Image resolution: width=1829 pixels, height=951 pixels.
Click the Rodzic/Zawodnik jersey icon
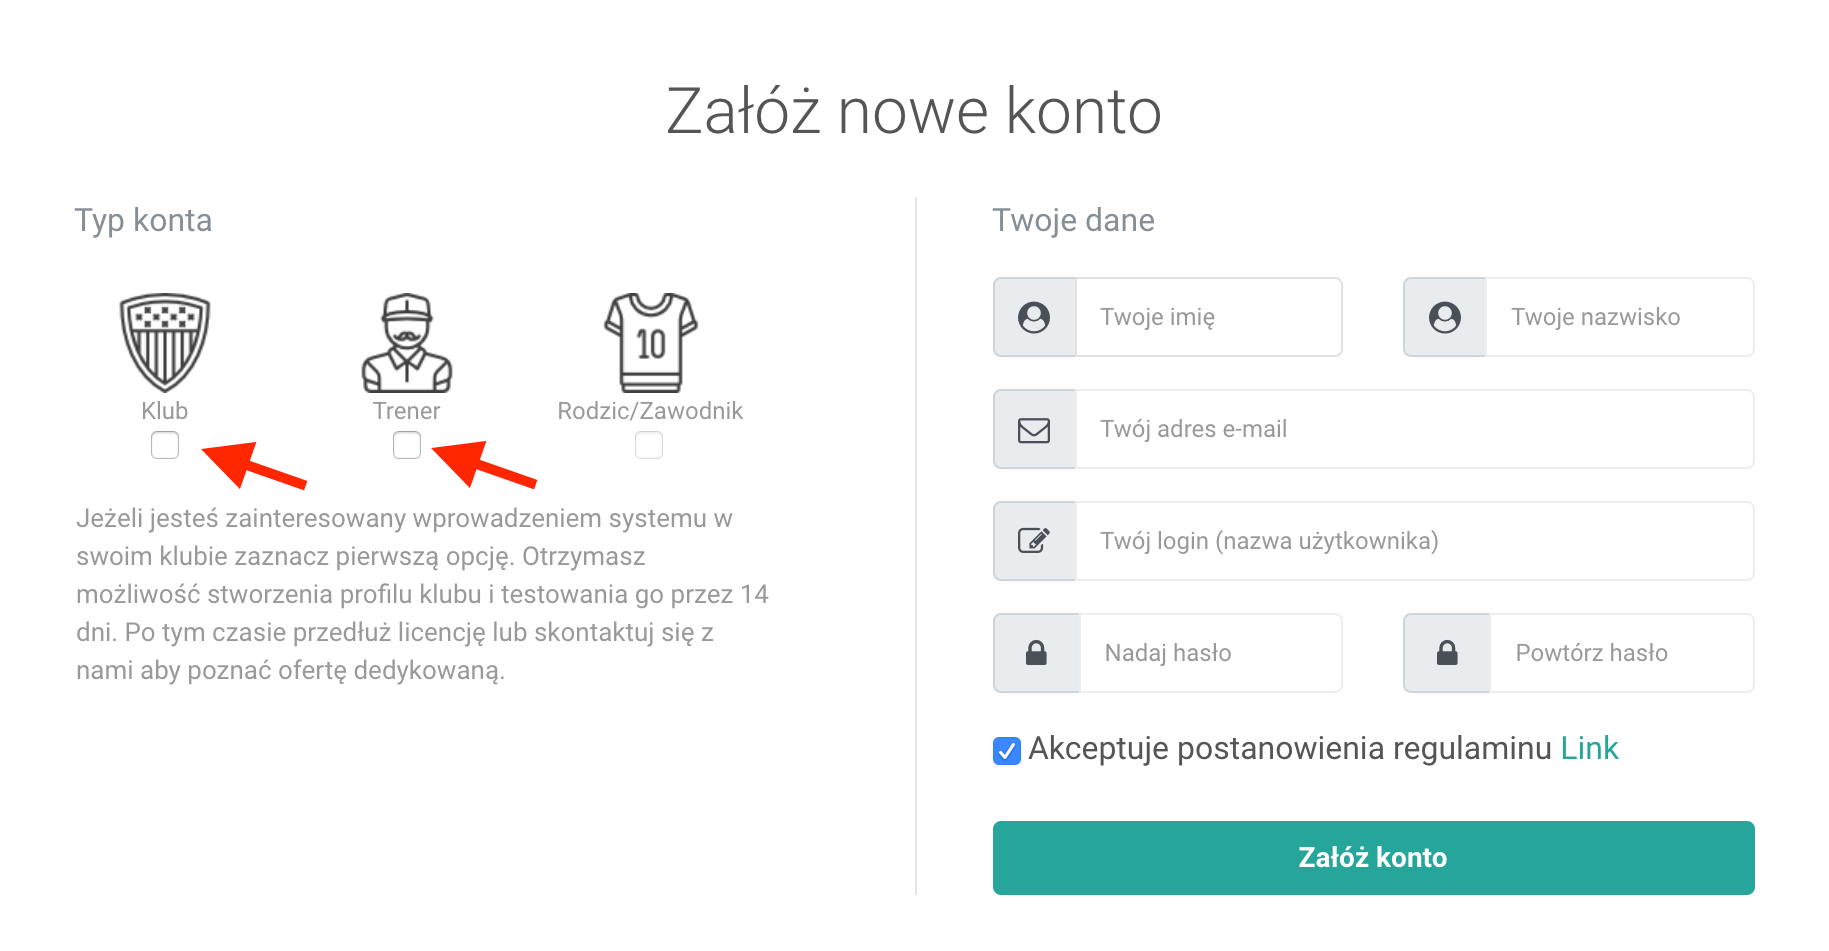(x=650, y=342)
